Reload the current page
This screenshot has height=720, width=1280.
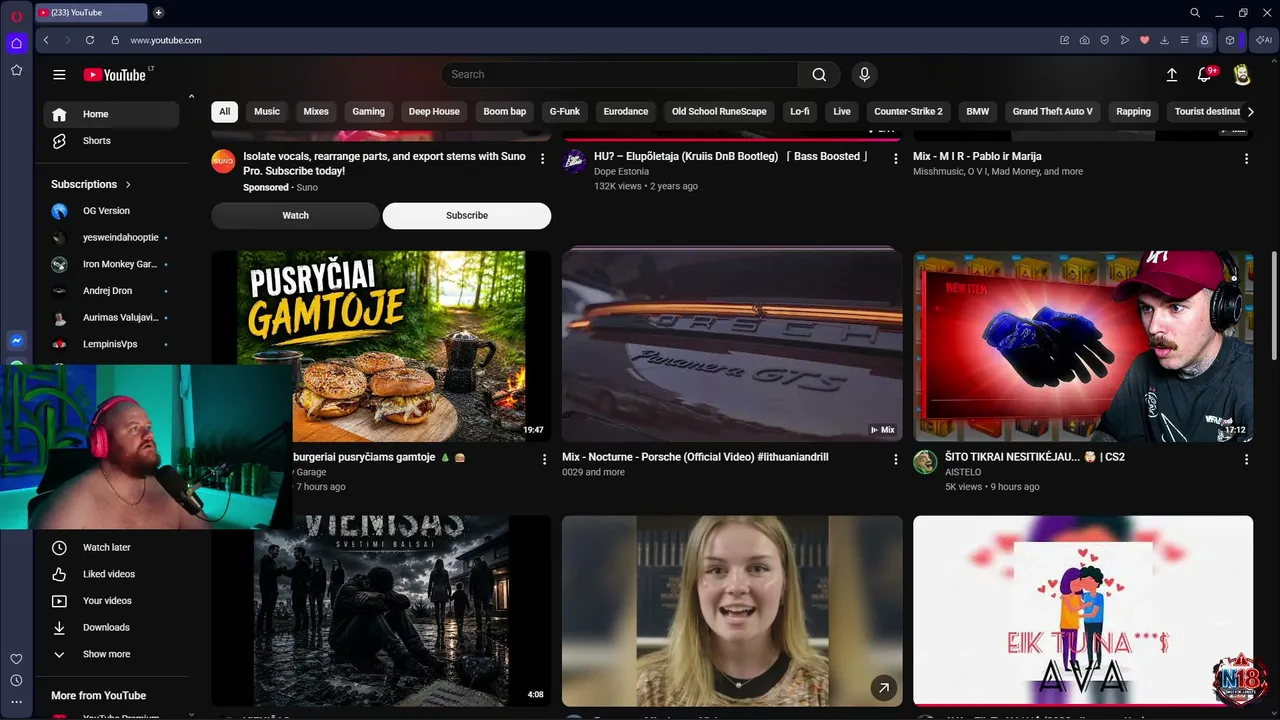point(90,40)
